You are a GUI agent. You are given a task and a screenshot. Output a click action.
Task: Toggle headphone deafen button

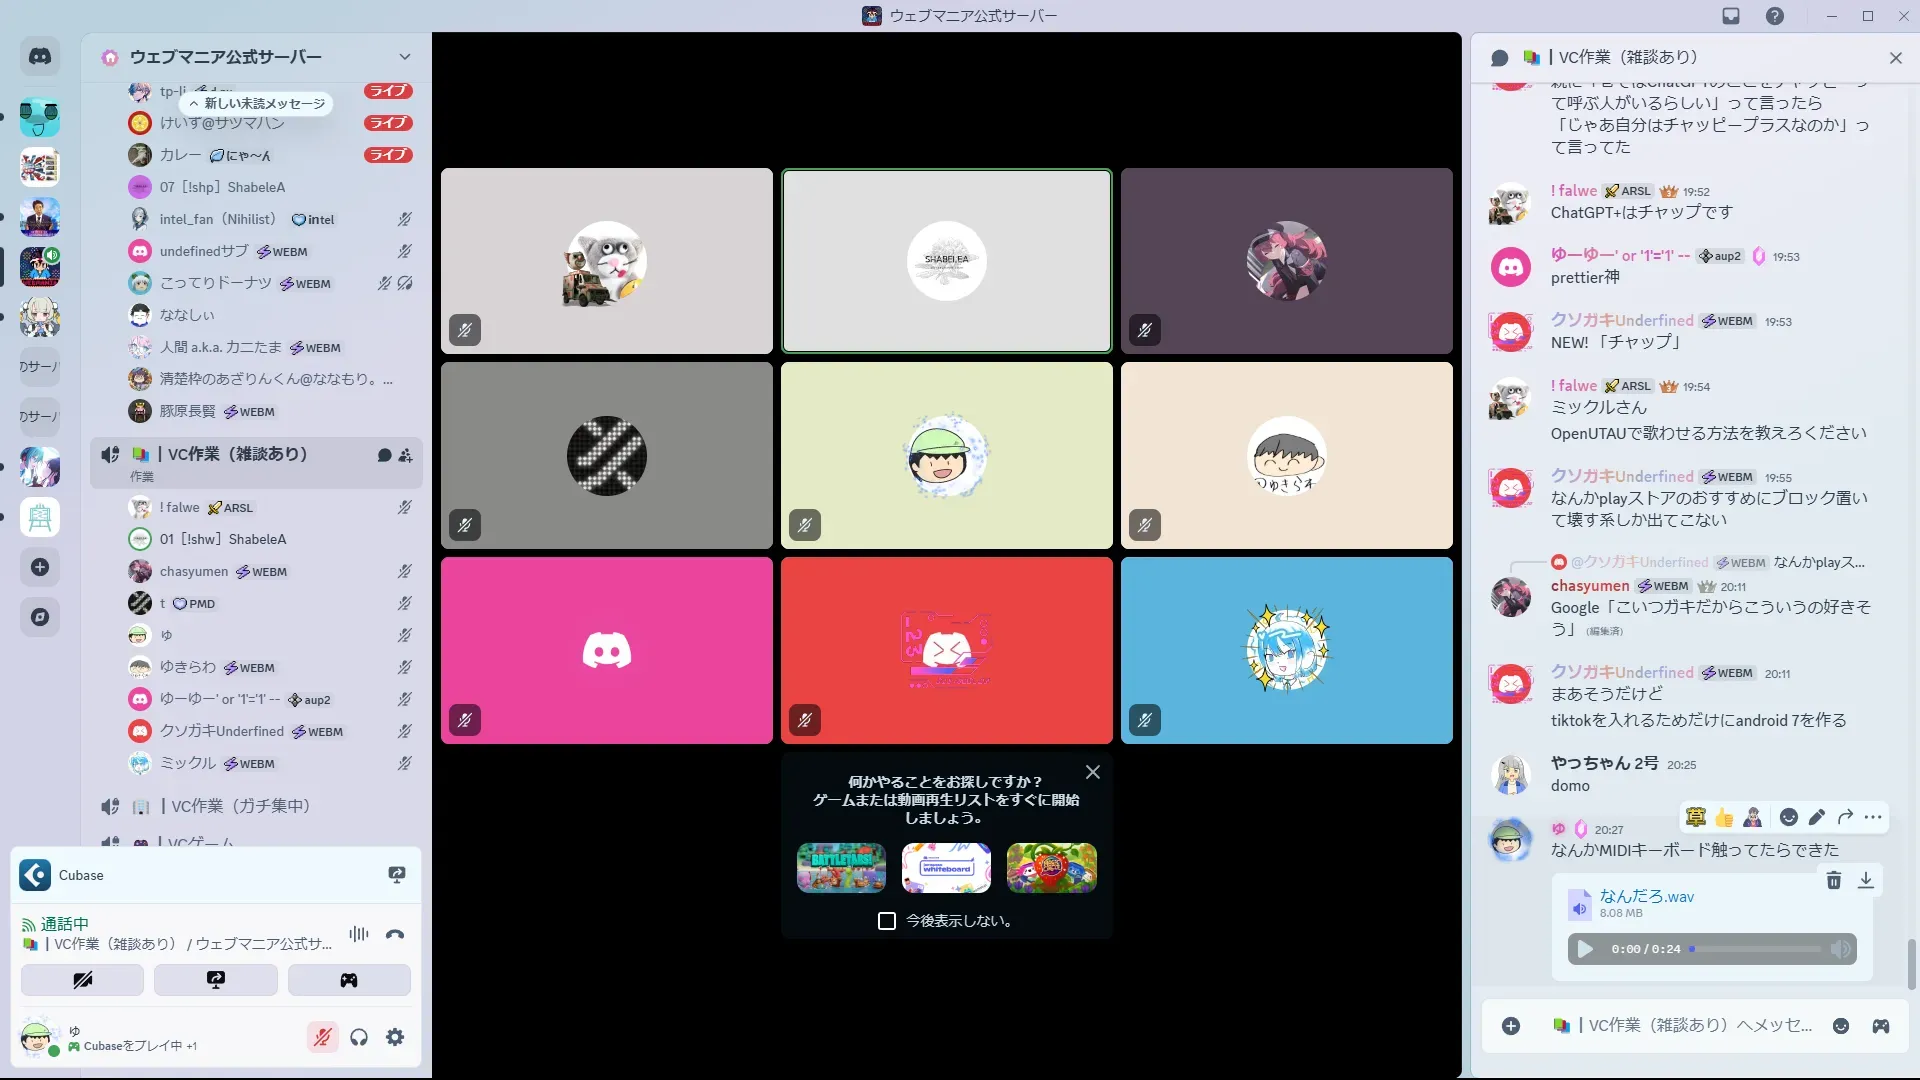point(359,1037)
